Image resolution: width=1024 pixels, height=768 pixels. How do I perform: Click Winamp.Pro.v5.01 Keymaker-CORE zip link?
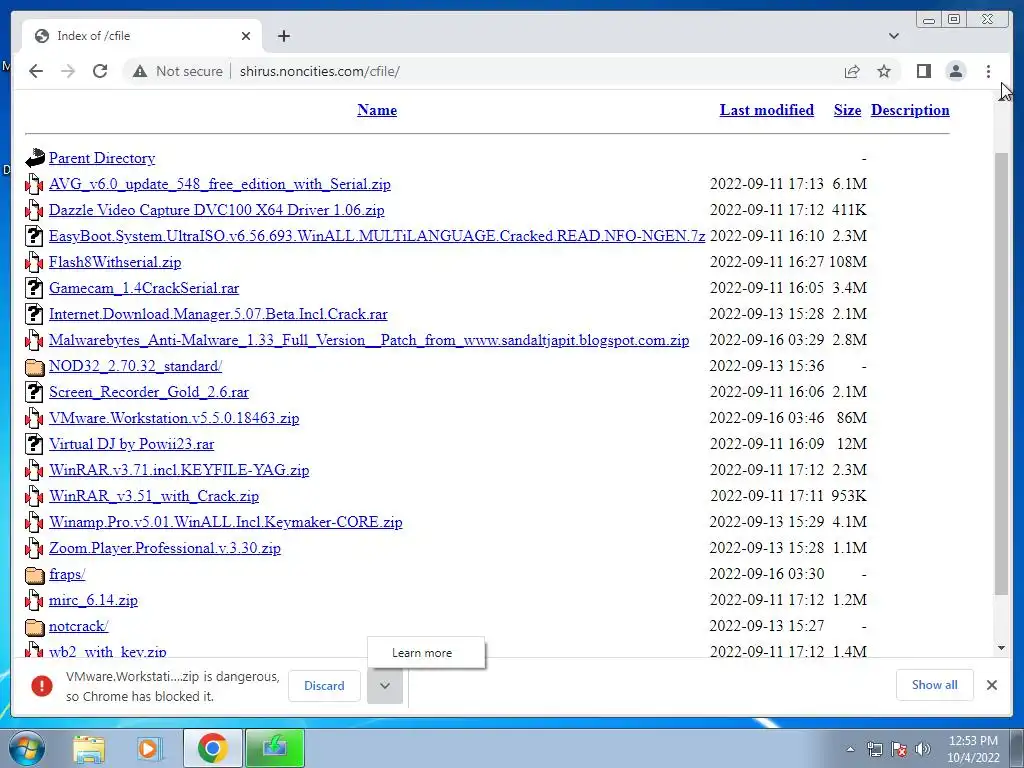coord(225,522)
